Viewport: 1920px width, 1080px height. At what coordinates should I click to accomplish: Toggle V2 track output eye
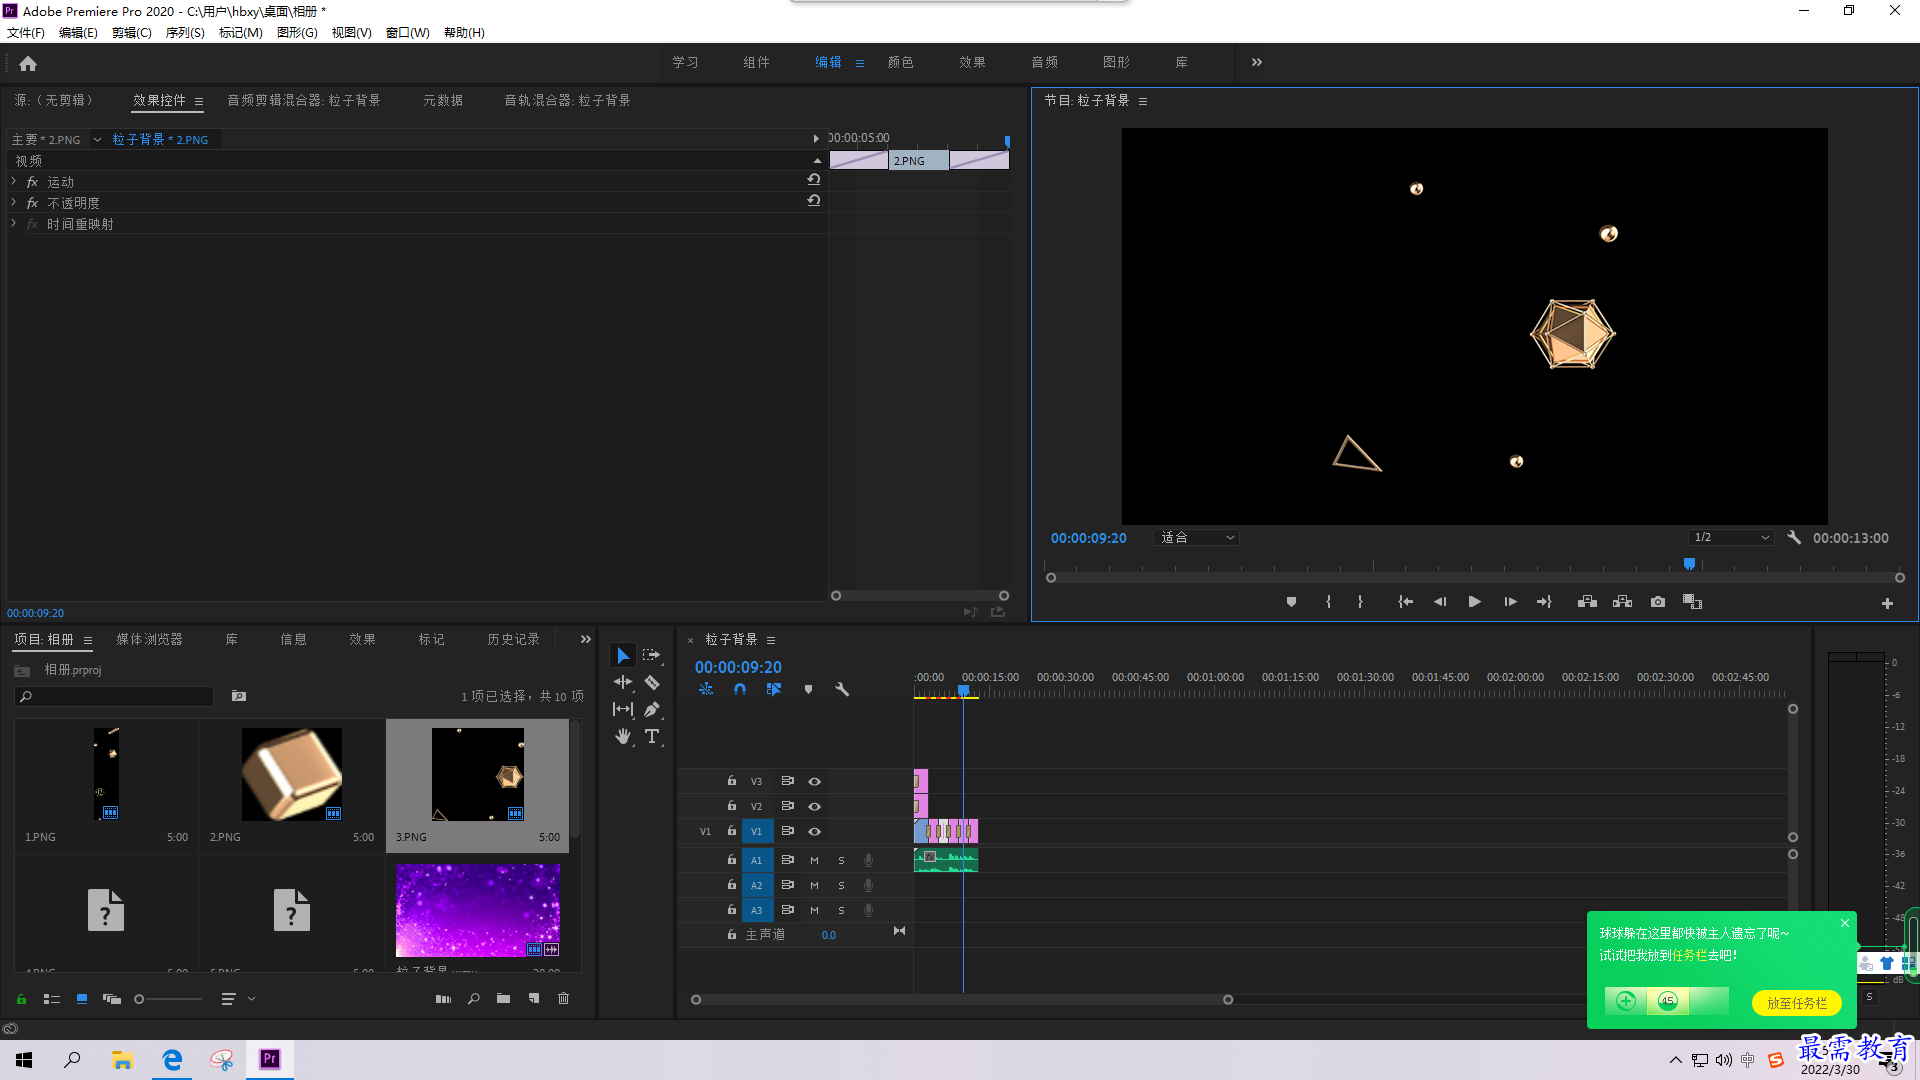(814, 807)
